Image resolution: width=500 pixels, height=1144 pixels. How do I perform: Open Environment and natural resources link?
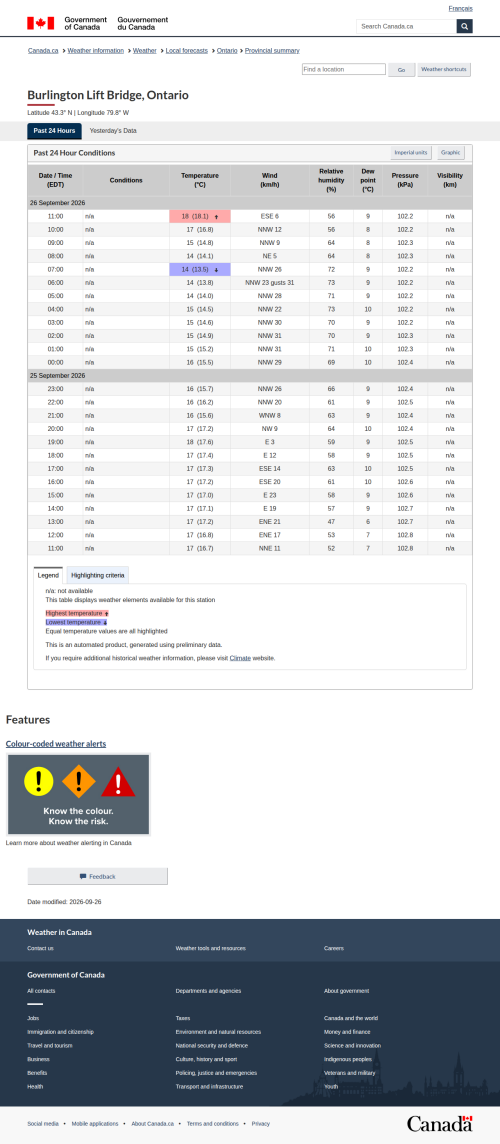tap(218, 1032)
